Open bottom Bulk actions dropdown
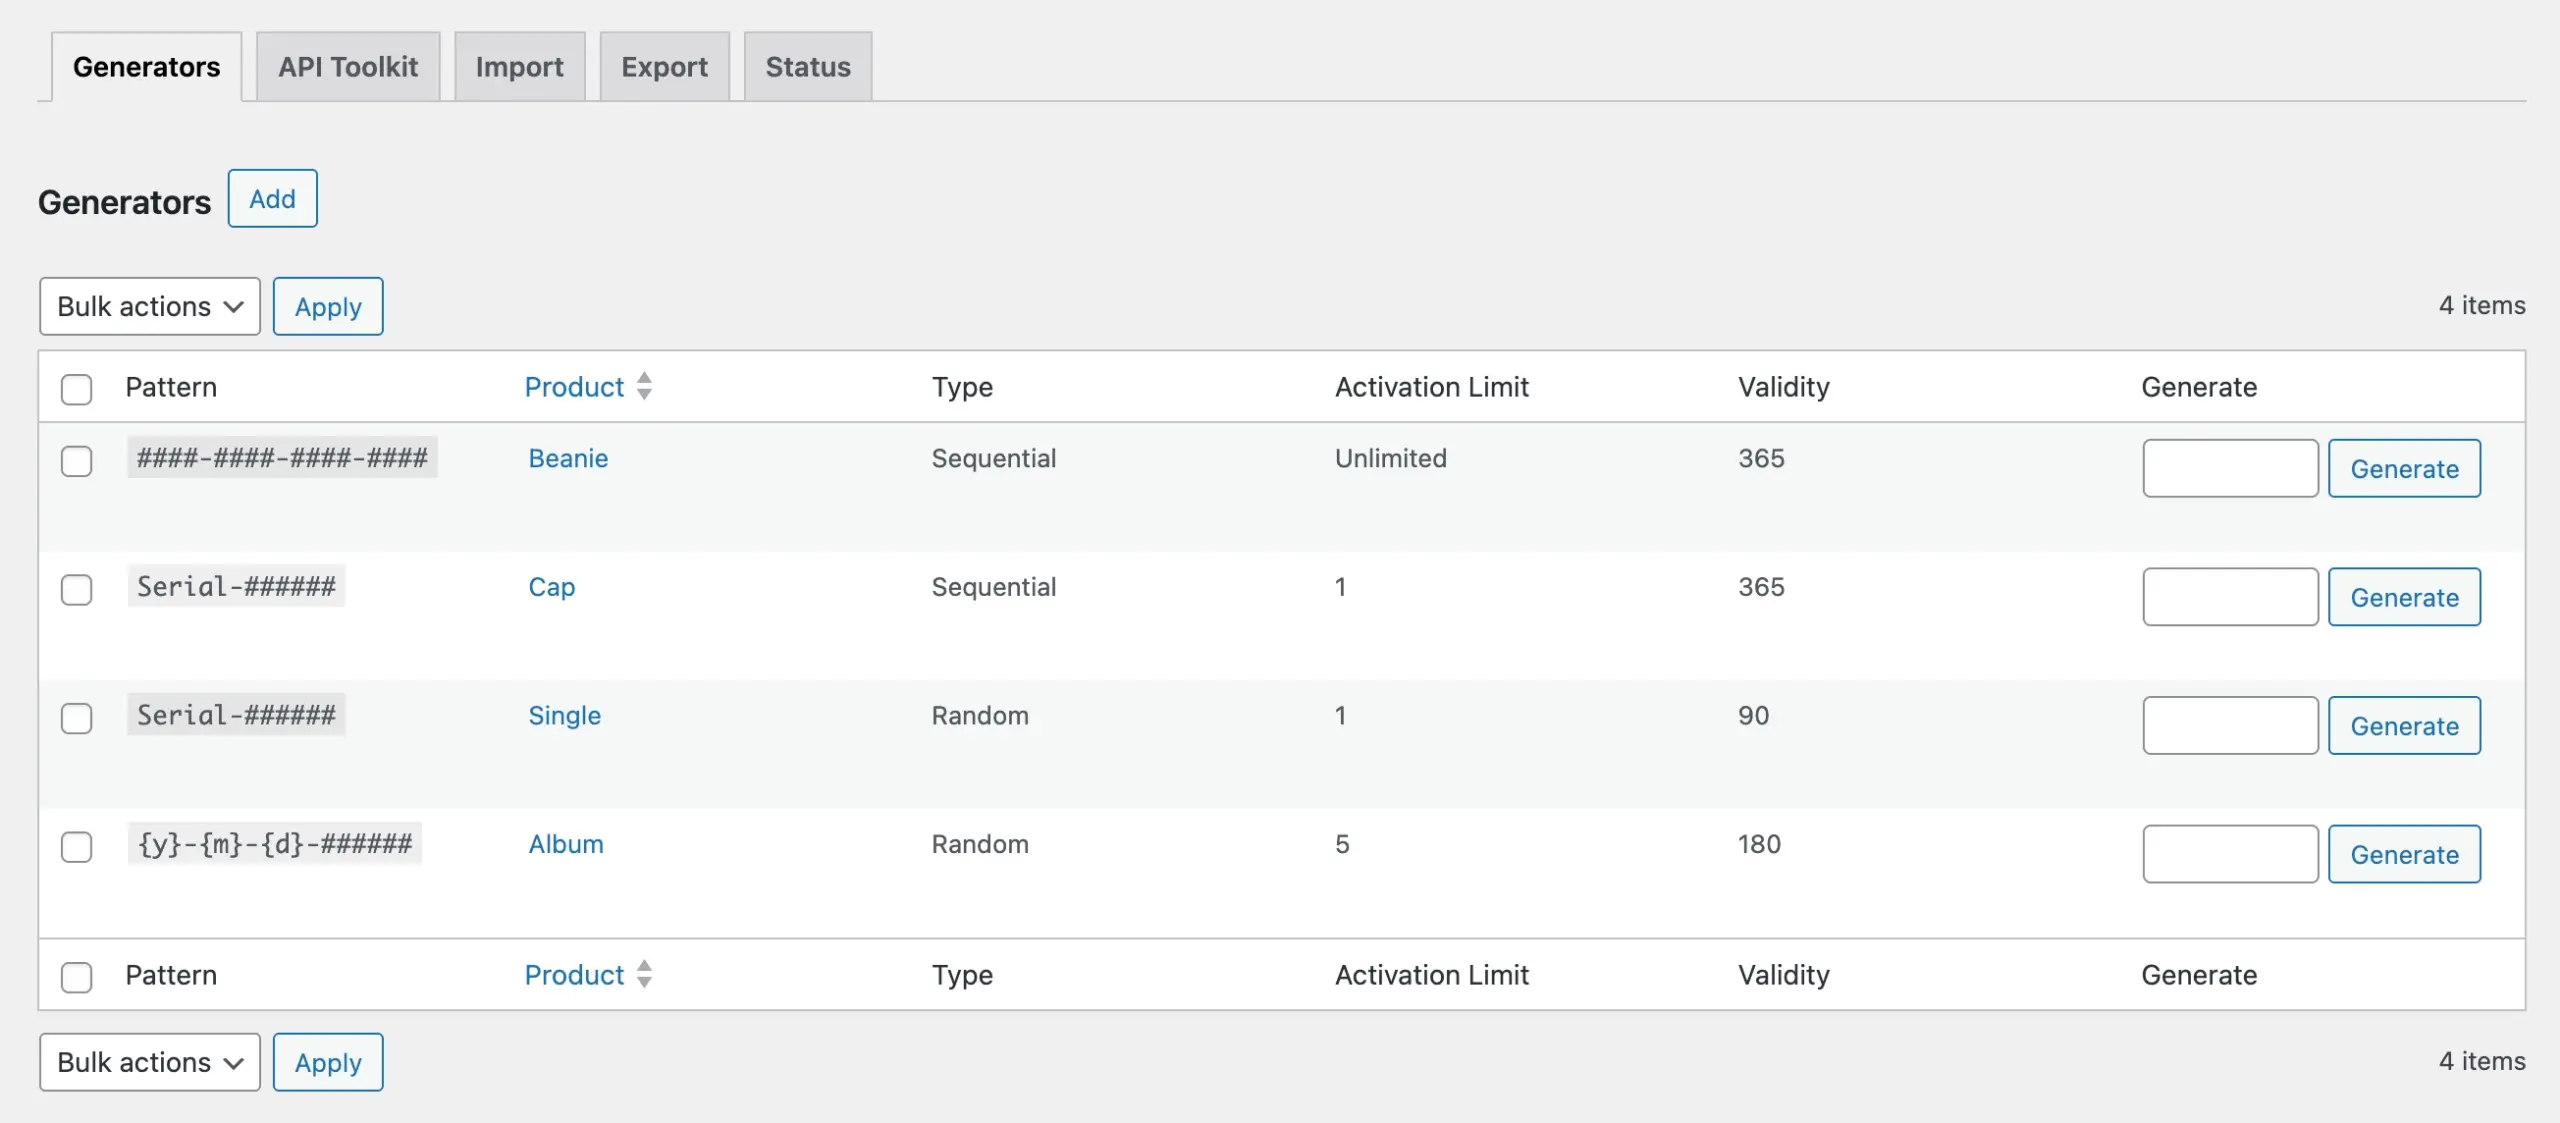This screenshot has height=1123, width=2560. (150, 1062)
